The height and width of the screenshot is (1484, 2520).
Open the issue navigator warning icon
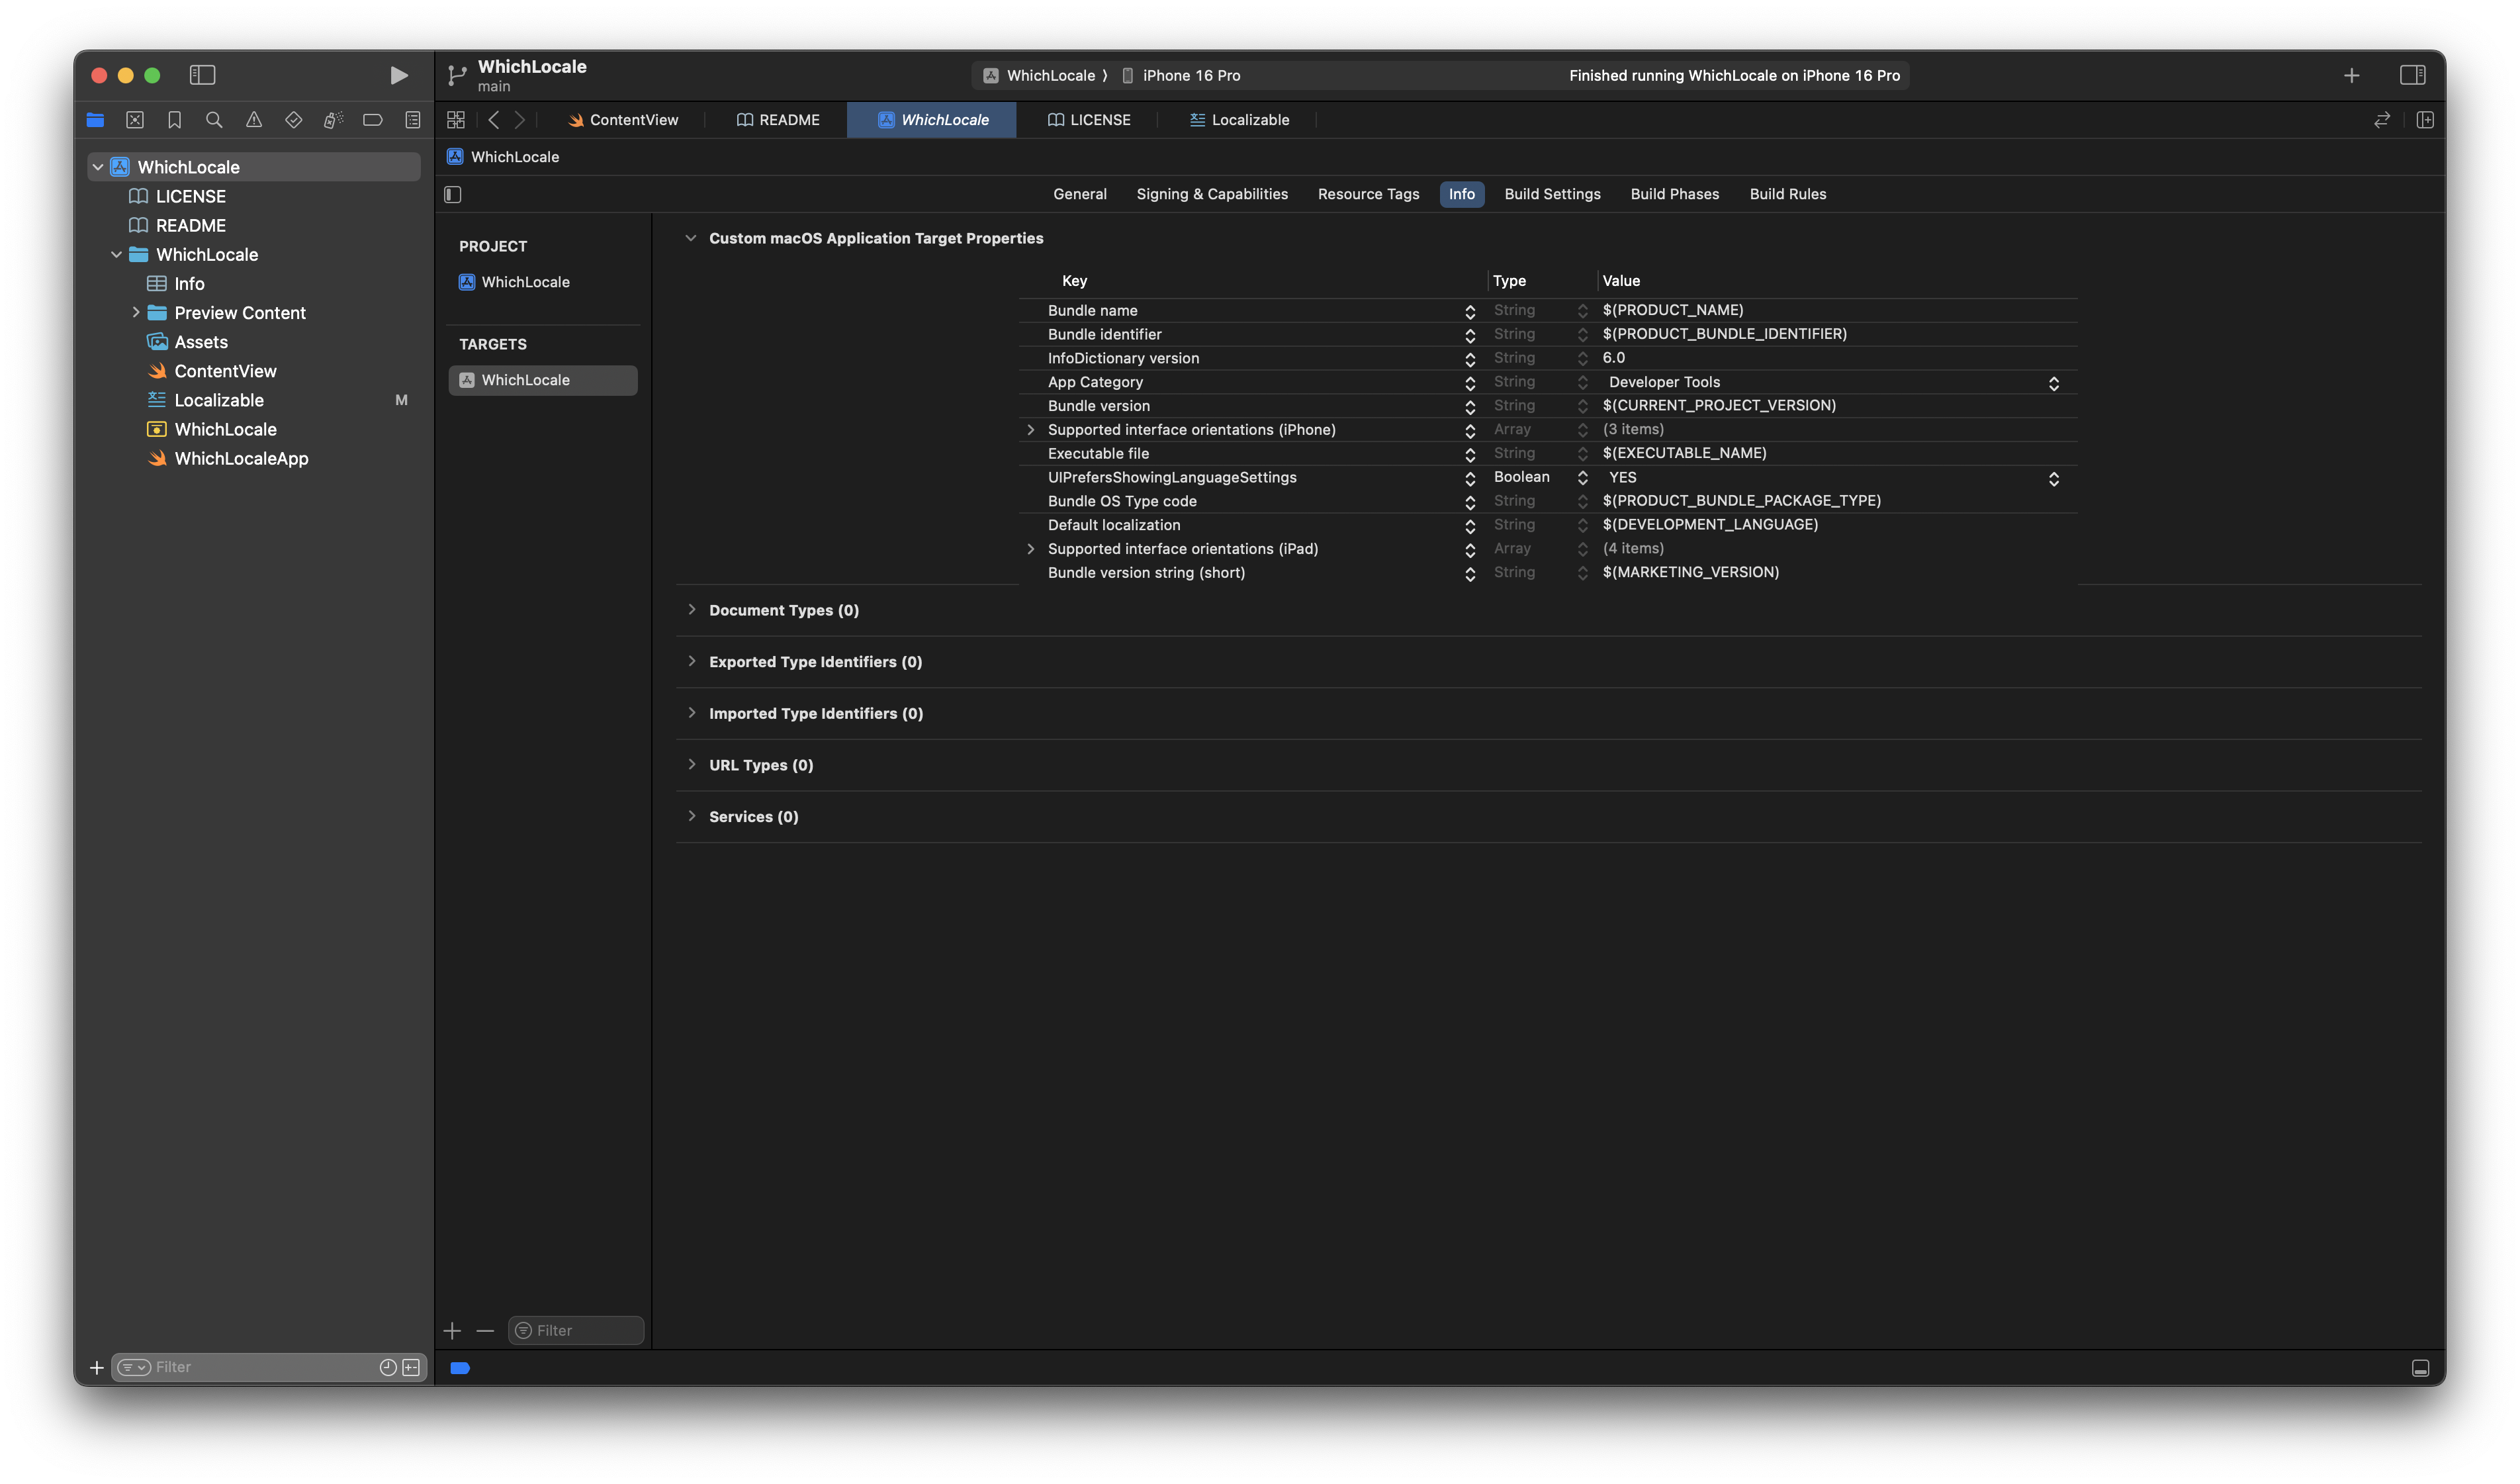[254, 120]
